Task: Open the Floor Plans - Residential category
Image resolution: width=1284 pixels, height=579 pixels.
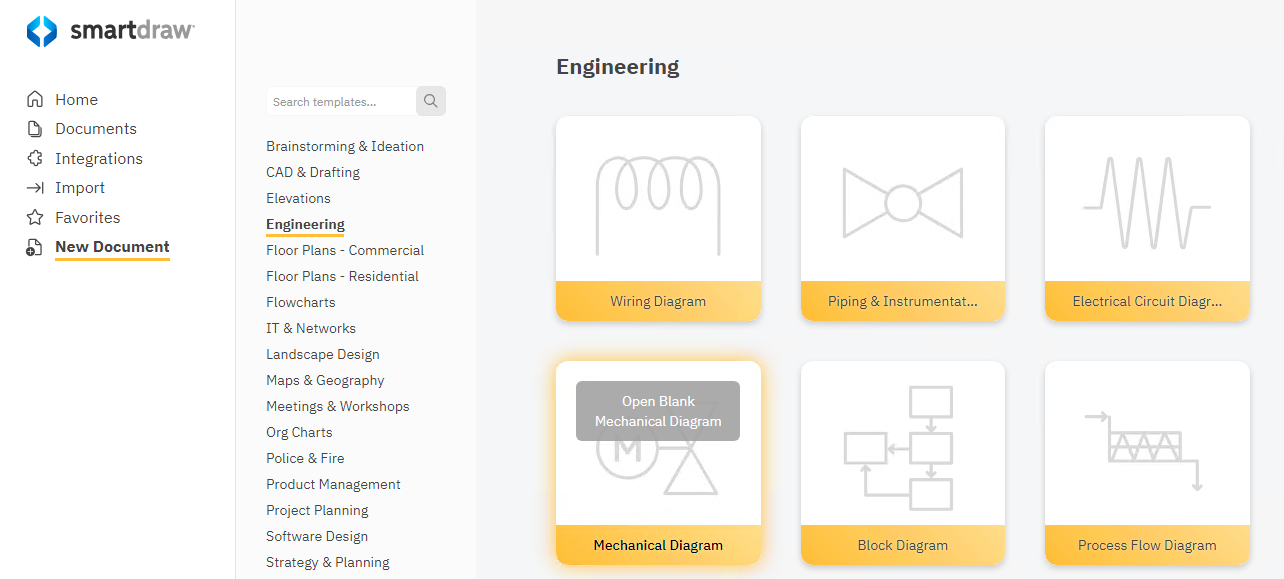Action: pos(342,276)
